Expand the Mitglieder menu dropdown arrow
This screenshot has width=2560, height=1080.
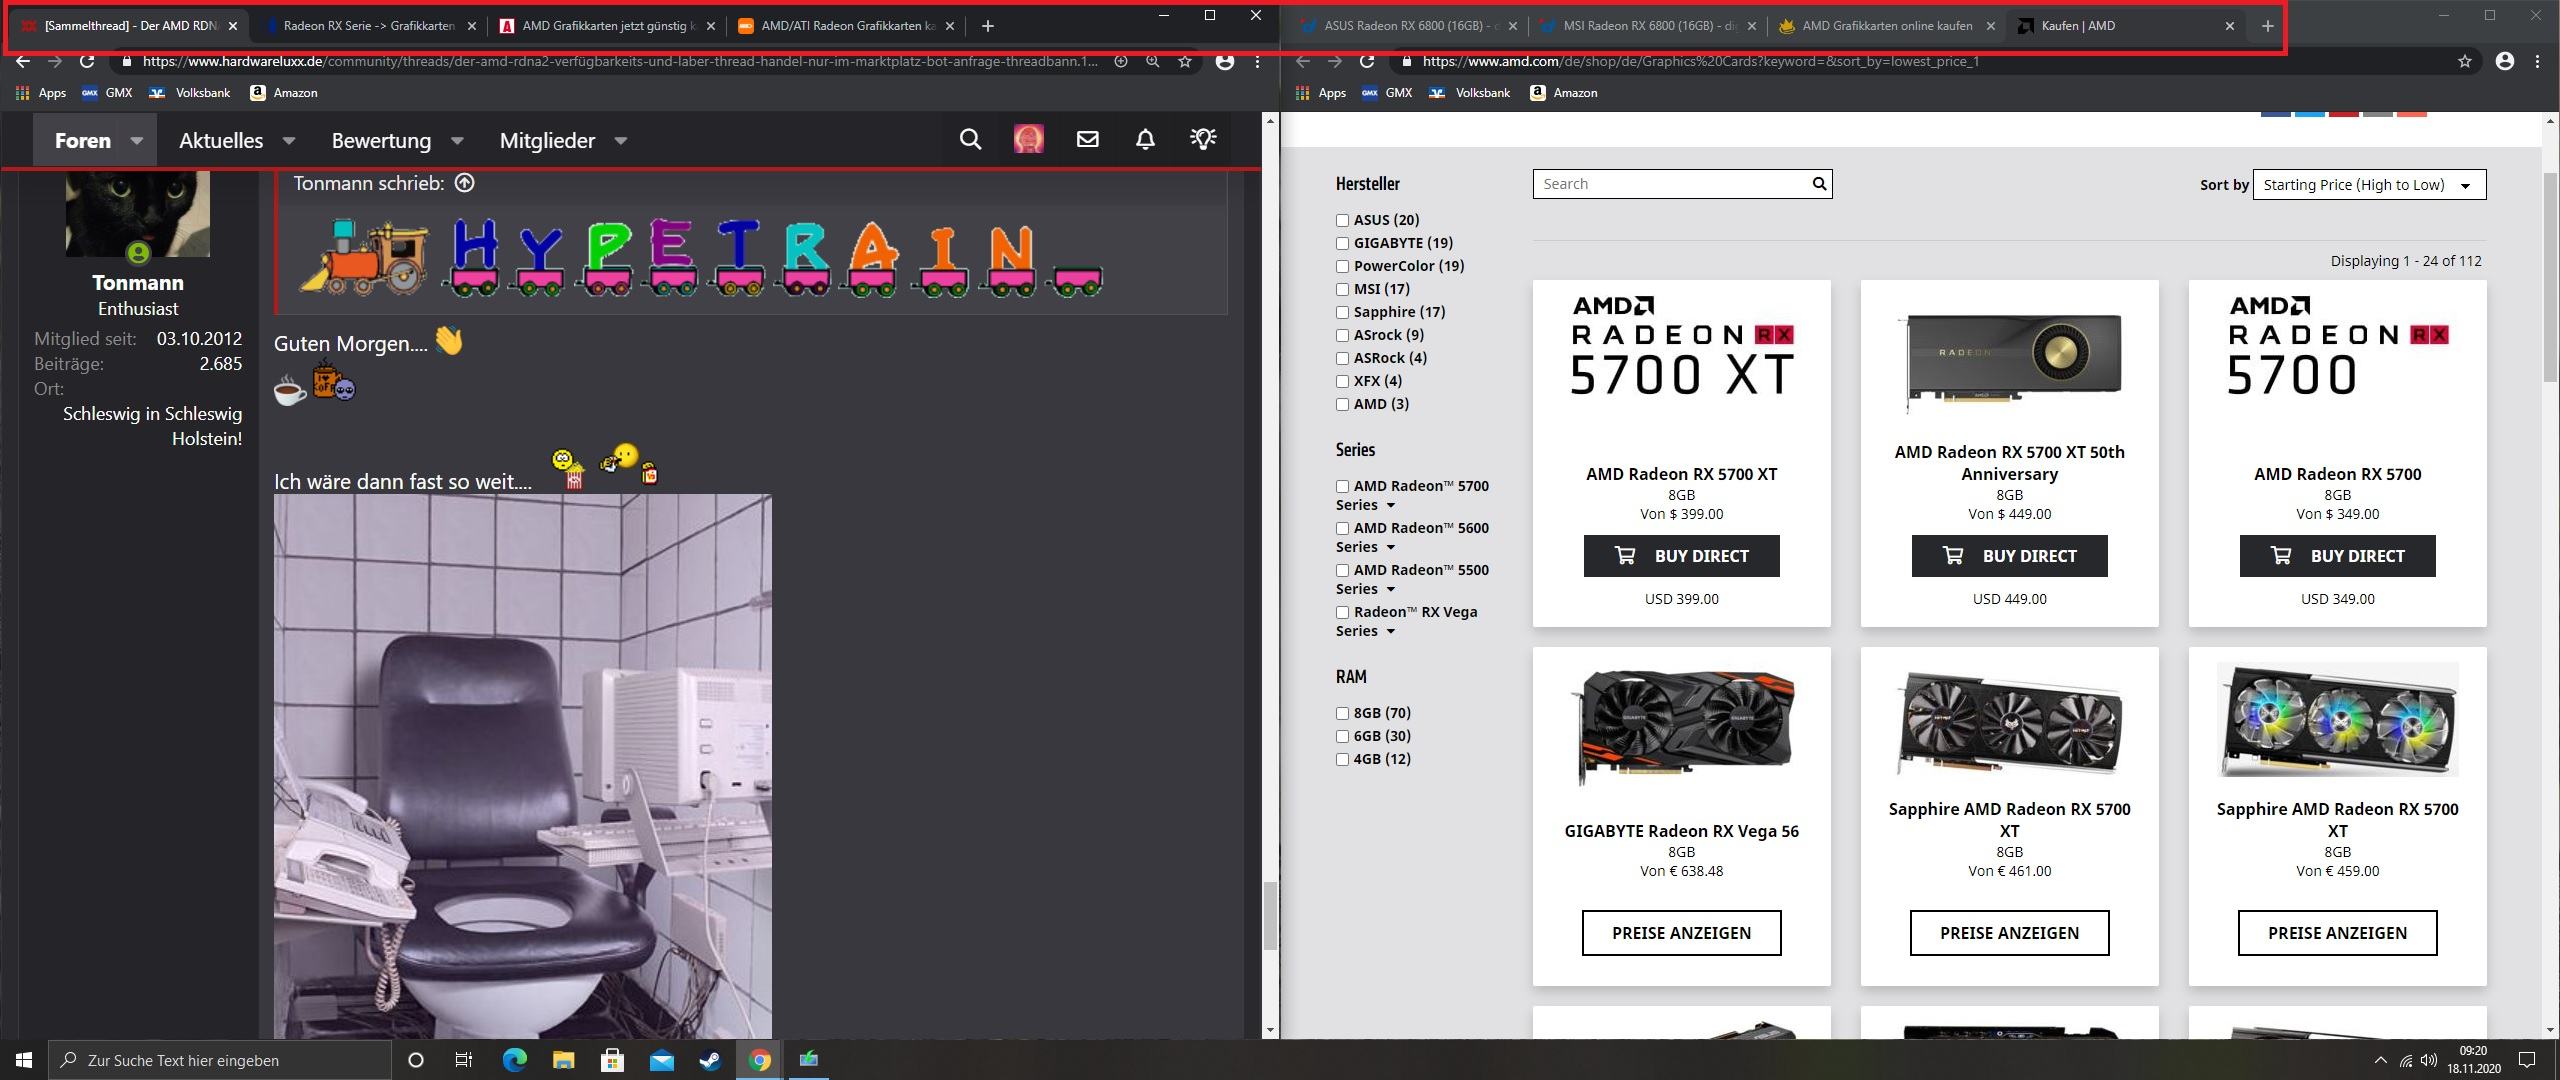click(620, 141)
